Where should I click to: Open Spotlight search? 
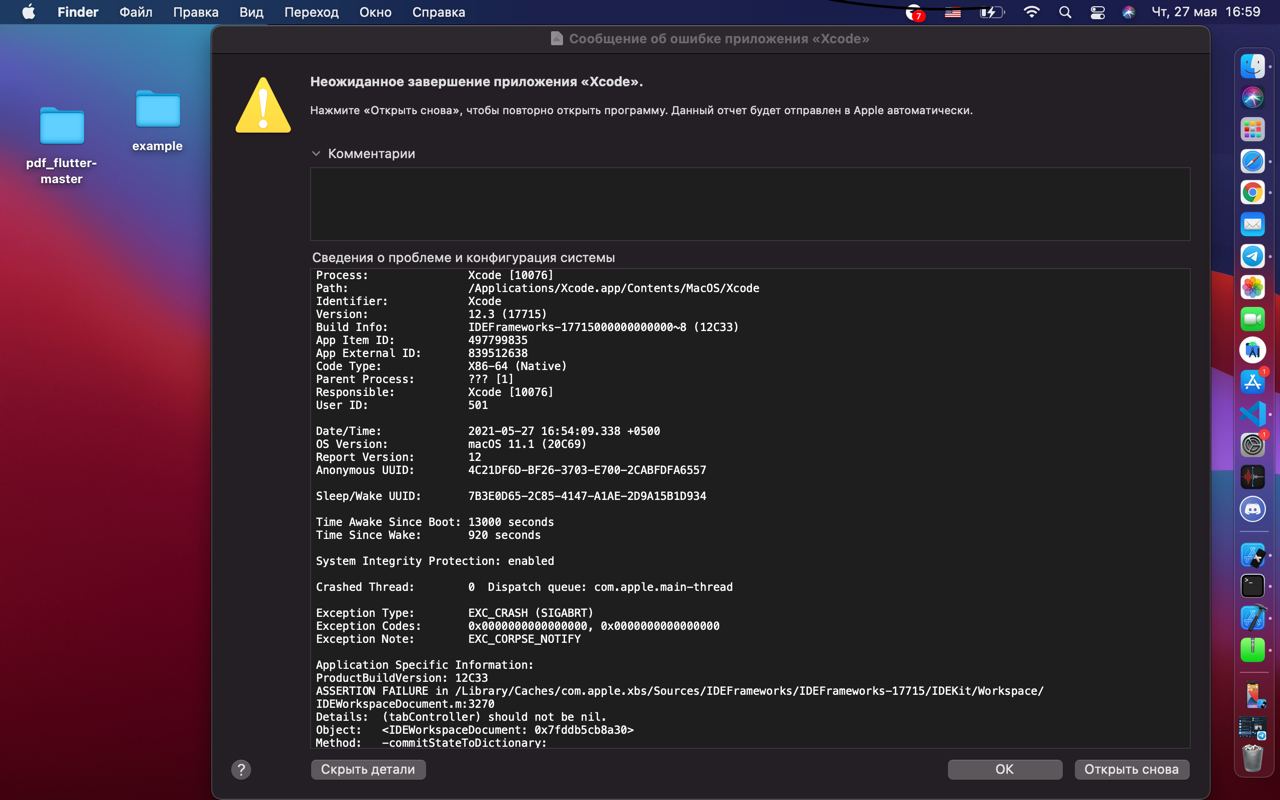(x=1065, y=12)
